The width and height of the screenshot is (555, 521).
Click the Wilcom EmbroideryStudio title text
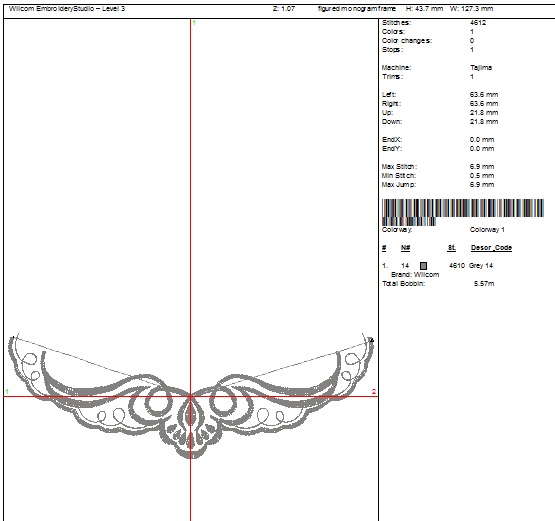[67, 8]
